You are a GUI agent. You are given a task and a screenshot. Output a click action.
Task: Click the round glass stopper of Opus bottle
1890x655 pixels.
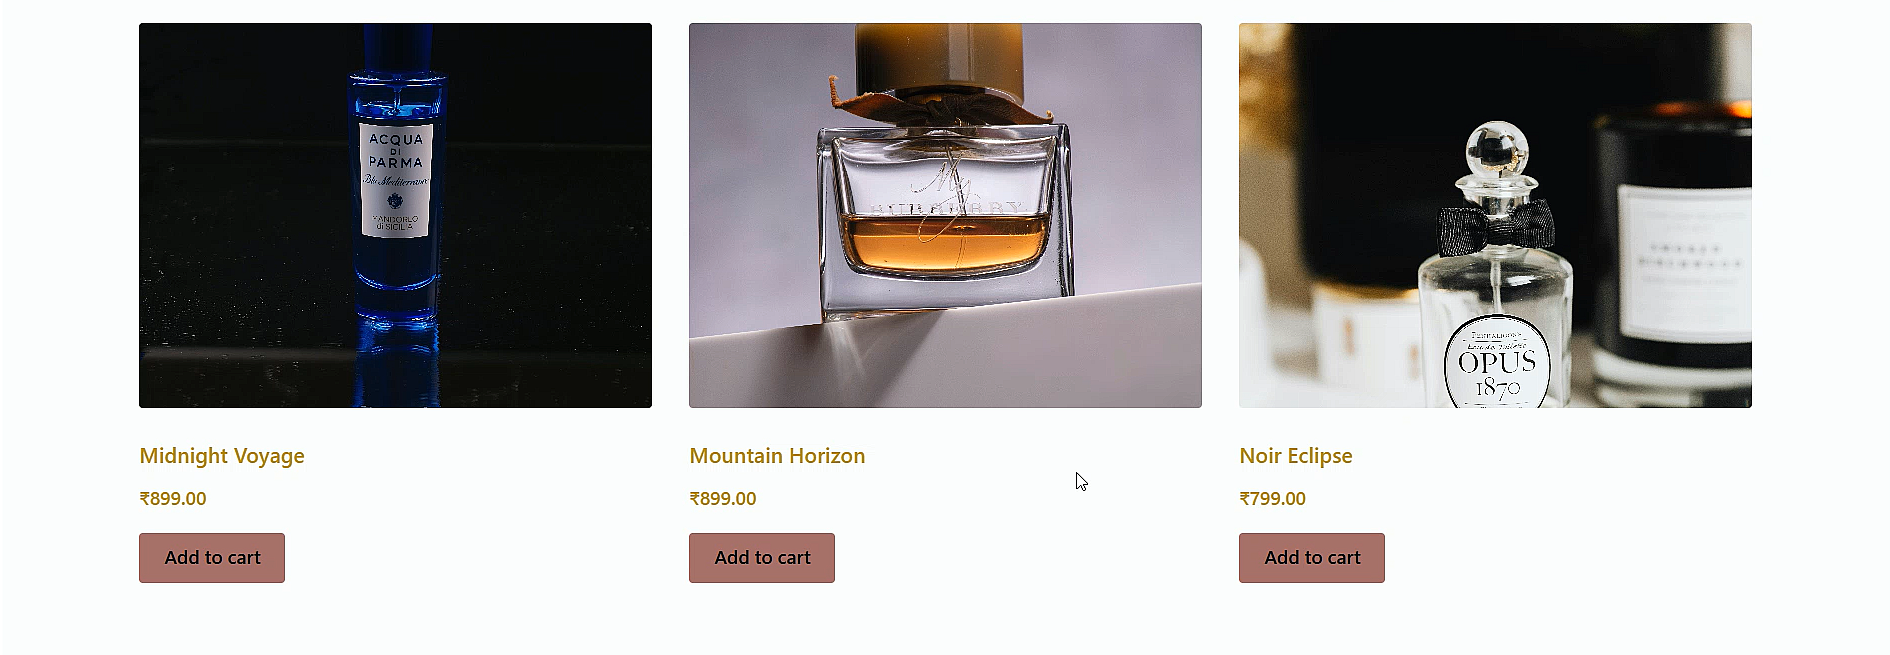[x=1497, y=150]
